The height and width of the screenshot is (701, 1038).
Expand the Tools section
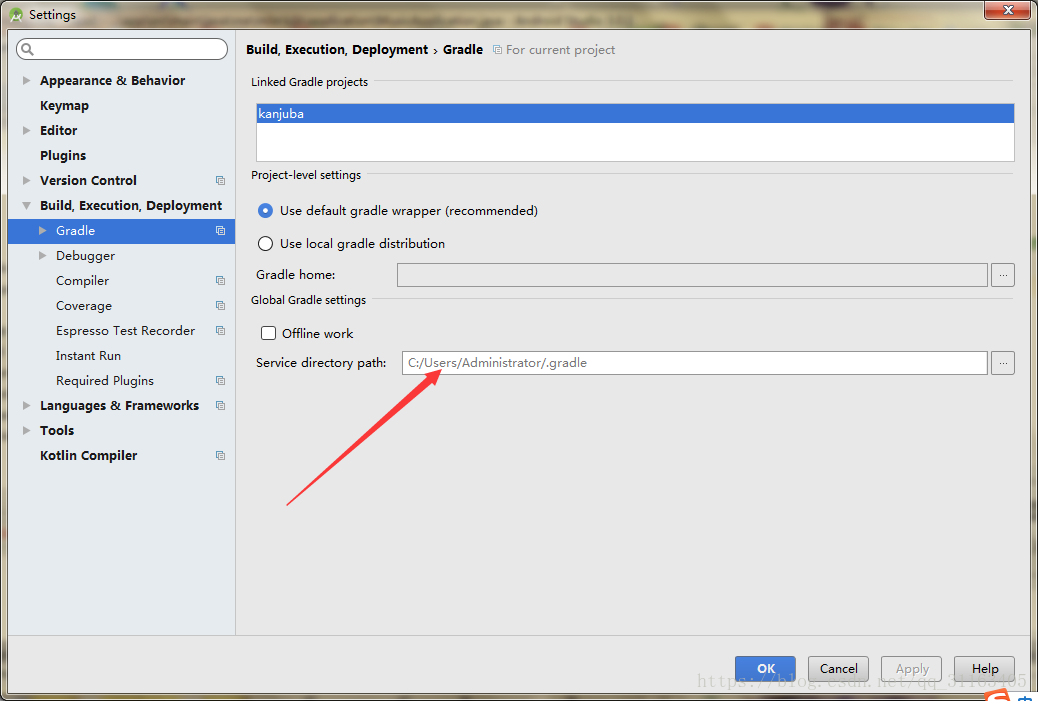point(25,430)
